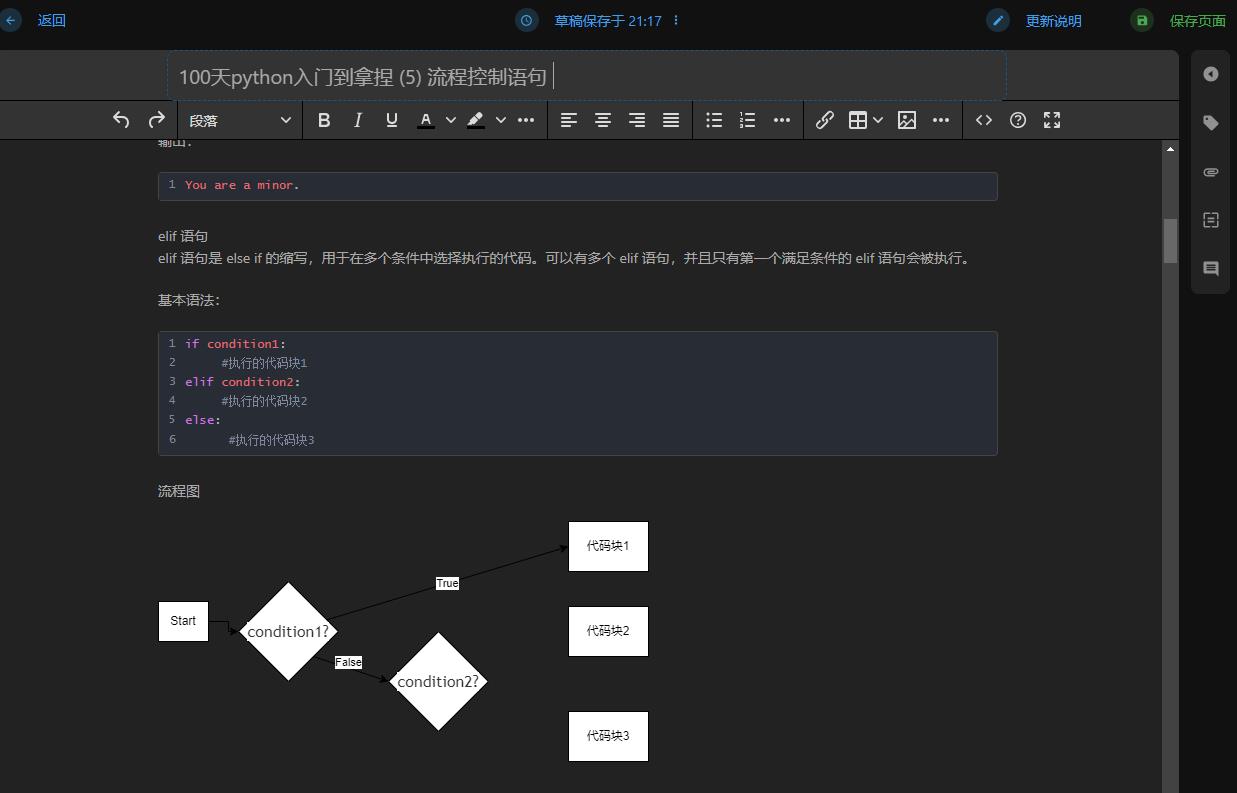
Task: Open the templates panel in sidebar
Action: coord(1211,220)
